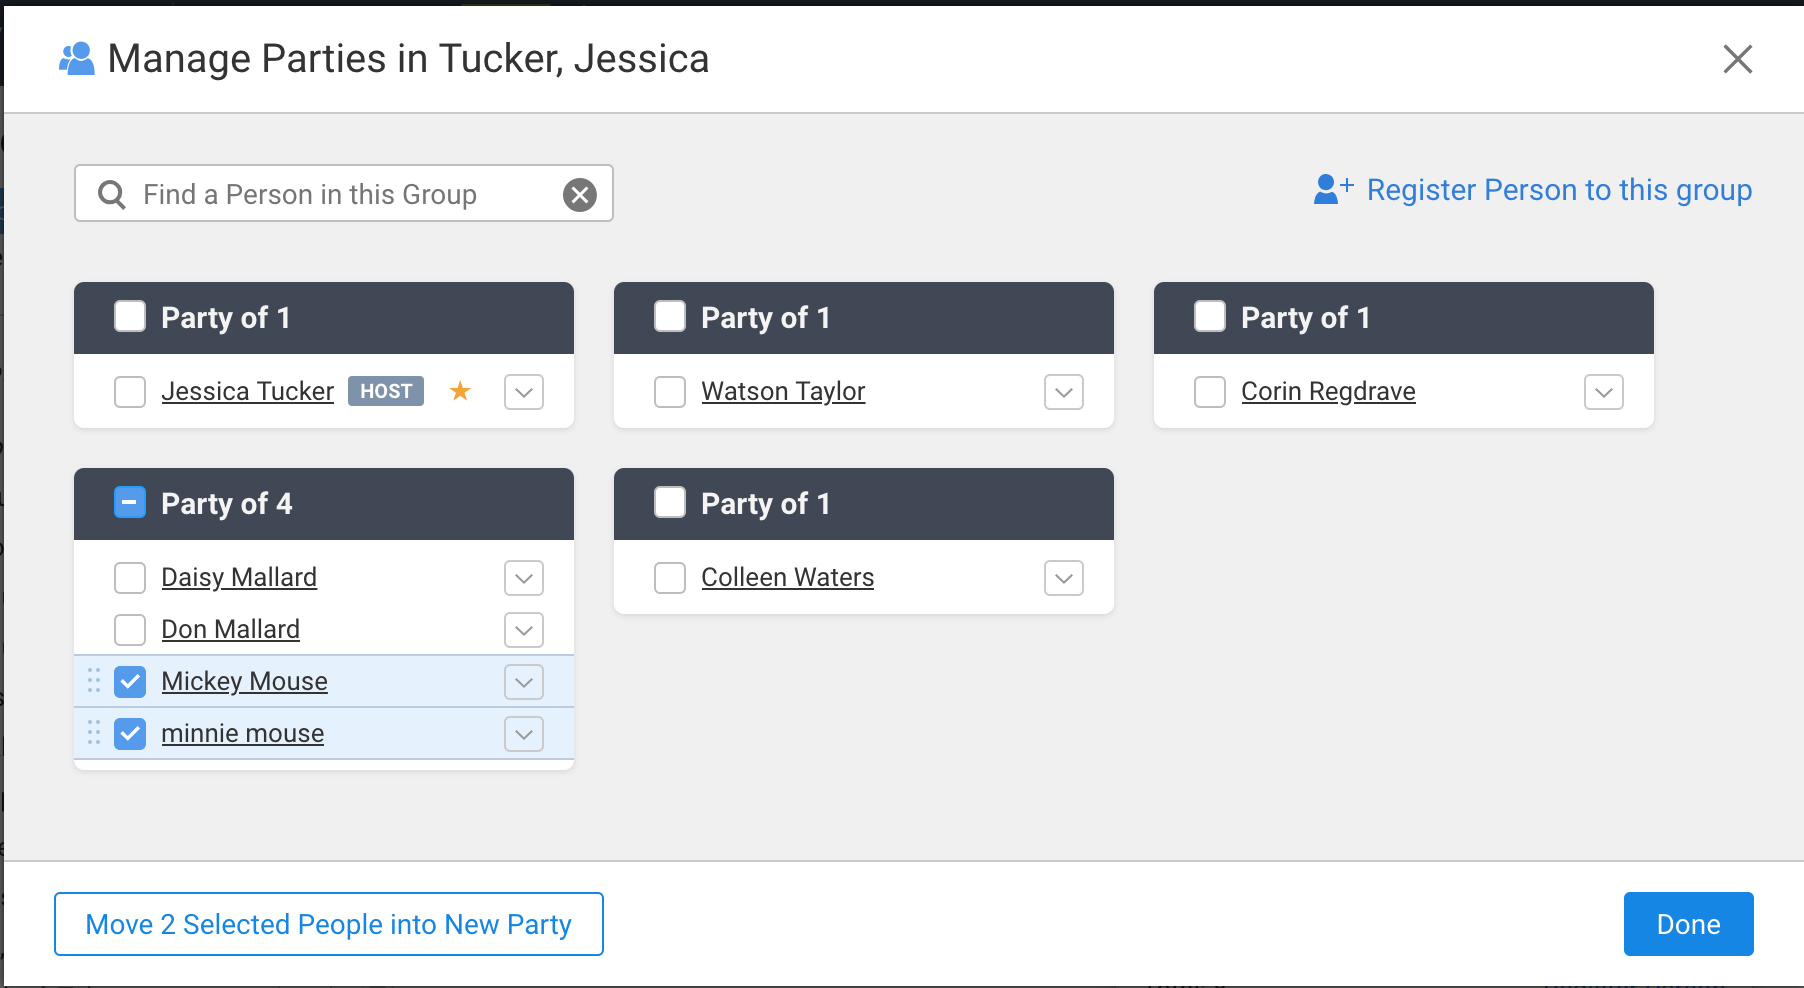Uncheck the Mickey Mouse checkbox

130,682
